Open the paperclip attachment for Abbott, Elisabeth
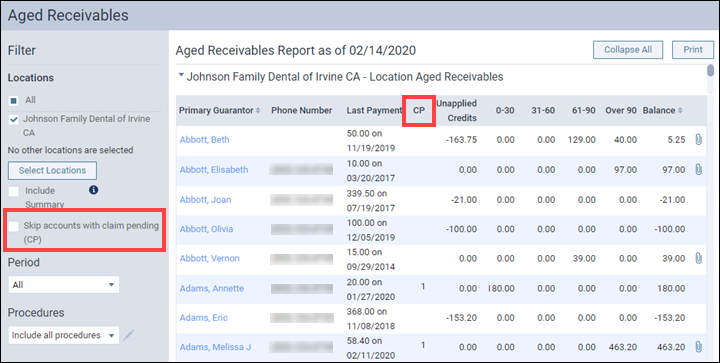 [x=698, y=170]
